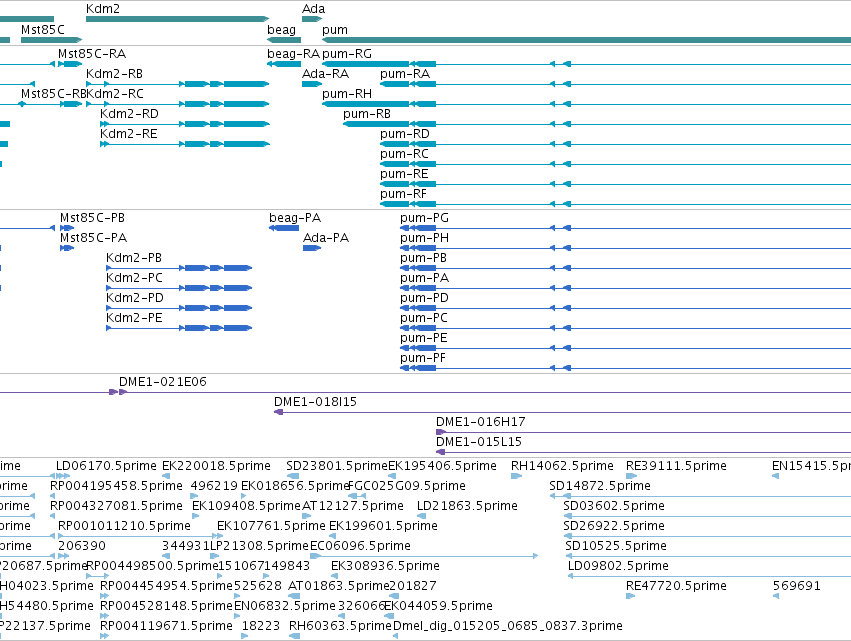Screen dimensions: 851x641
Task: Click EST RH60363.5prime
Action: (x=340, y=627)
